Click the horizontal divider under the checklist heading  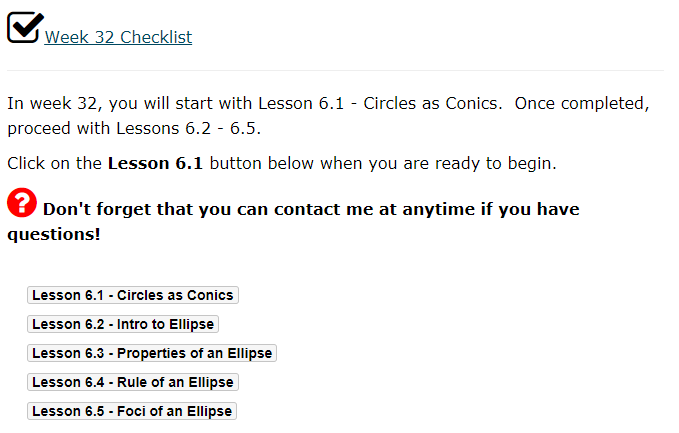click(x=335, y=70)
